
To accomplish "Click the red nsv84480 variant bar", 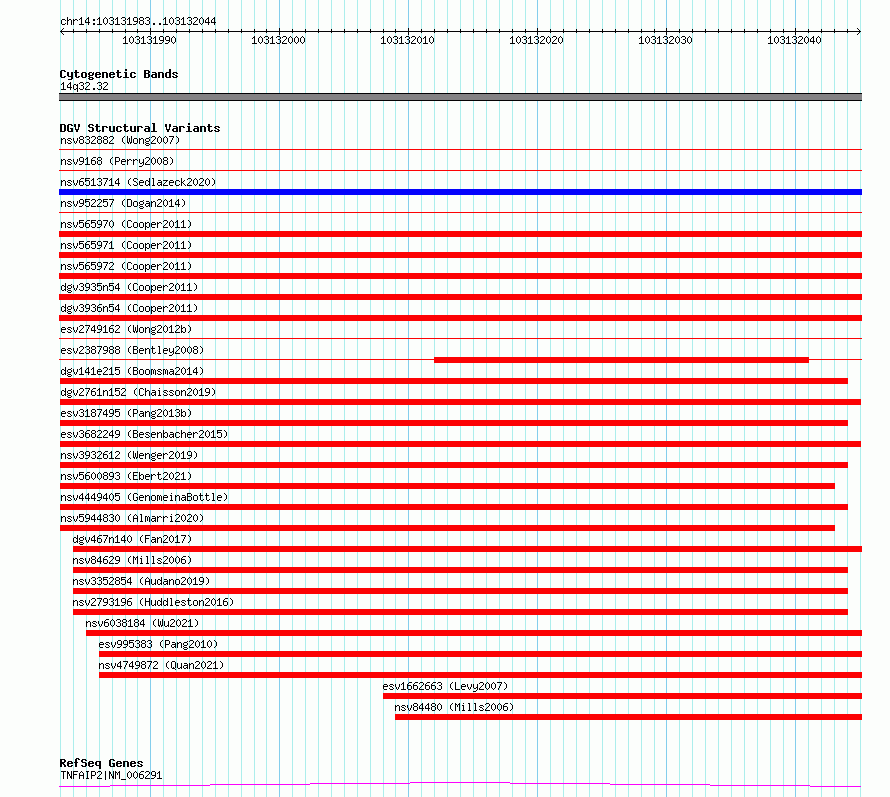I will pyautogui.click(x=628, y=717).
